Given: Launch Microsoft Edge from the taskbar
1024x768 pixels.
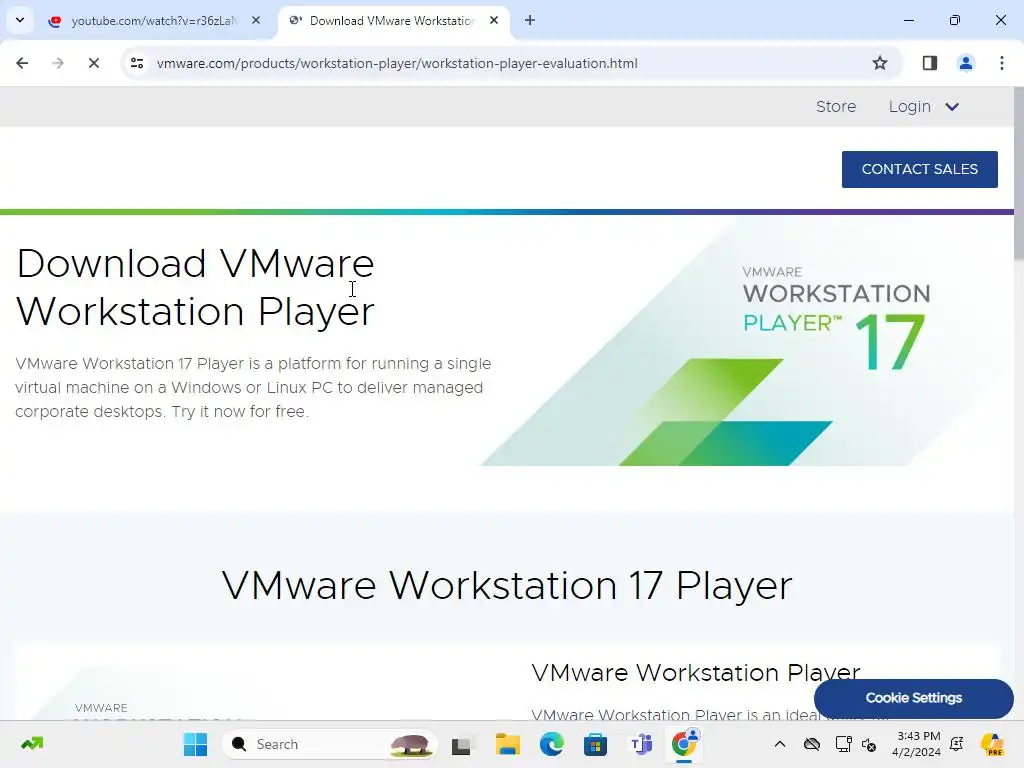Looking at the screenshot, I should click(x=552, y=744).
